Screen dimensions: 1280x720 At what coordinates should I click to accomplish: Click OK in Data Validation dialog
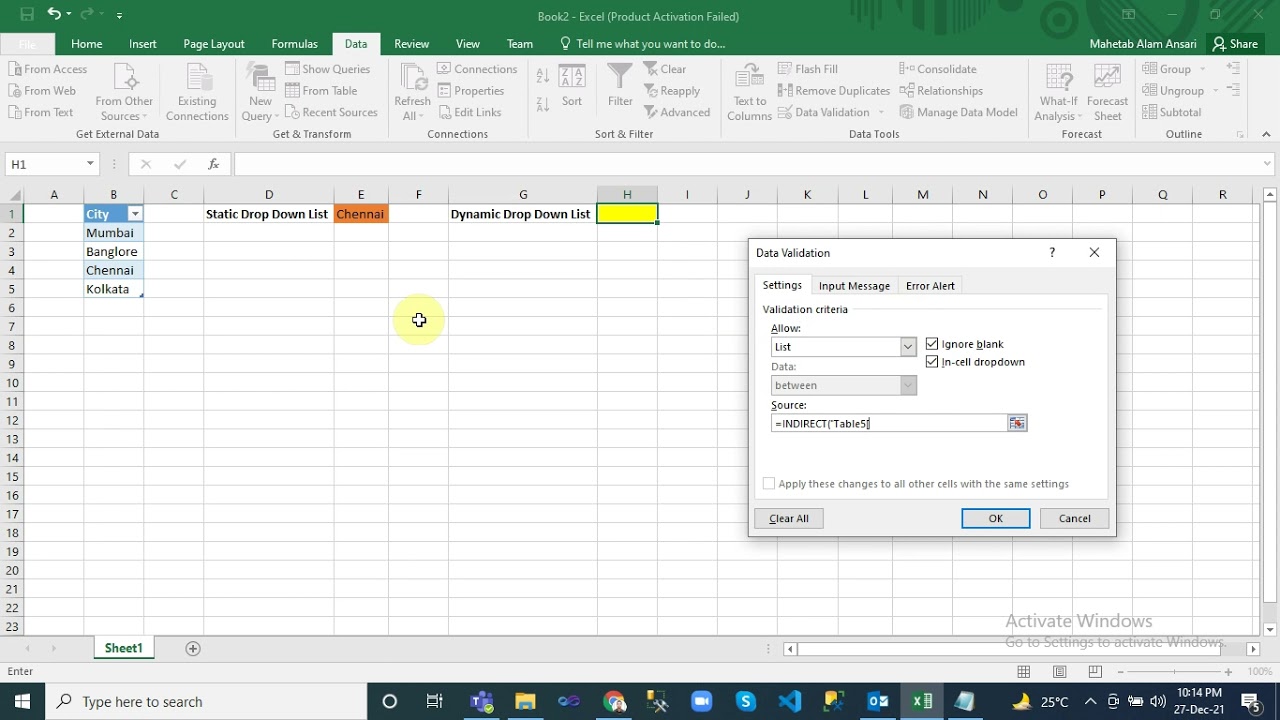[x=996, y=518]
